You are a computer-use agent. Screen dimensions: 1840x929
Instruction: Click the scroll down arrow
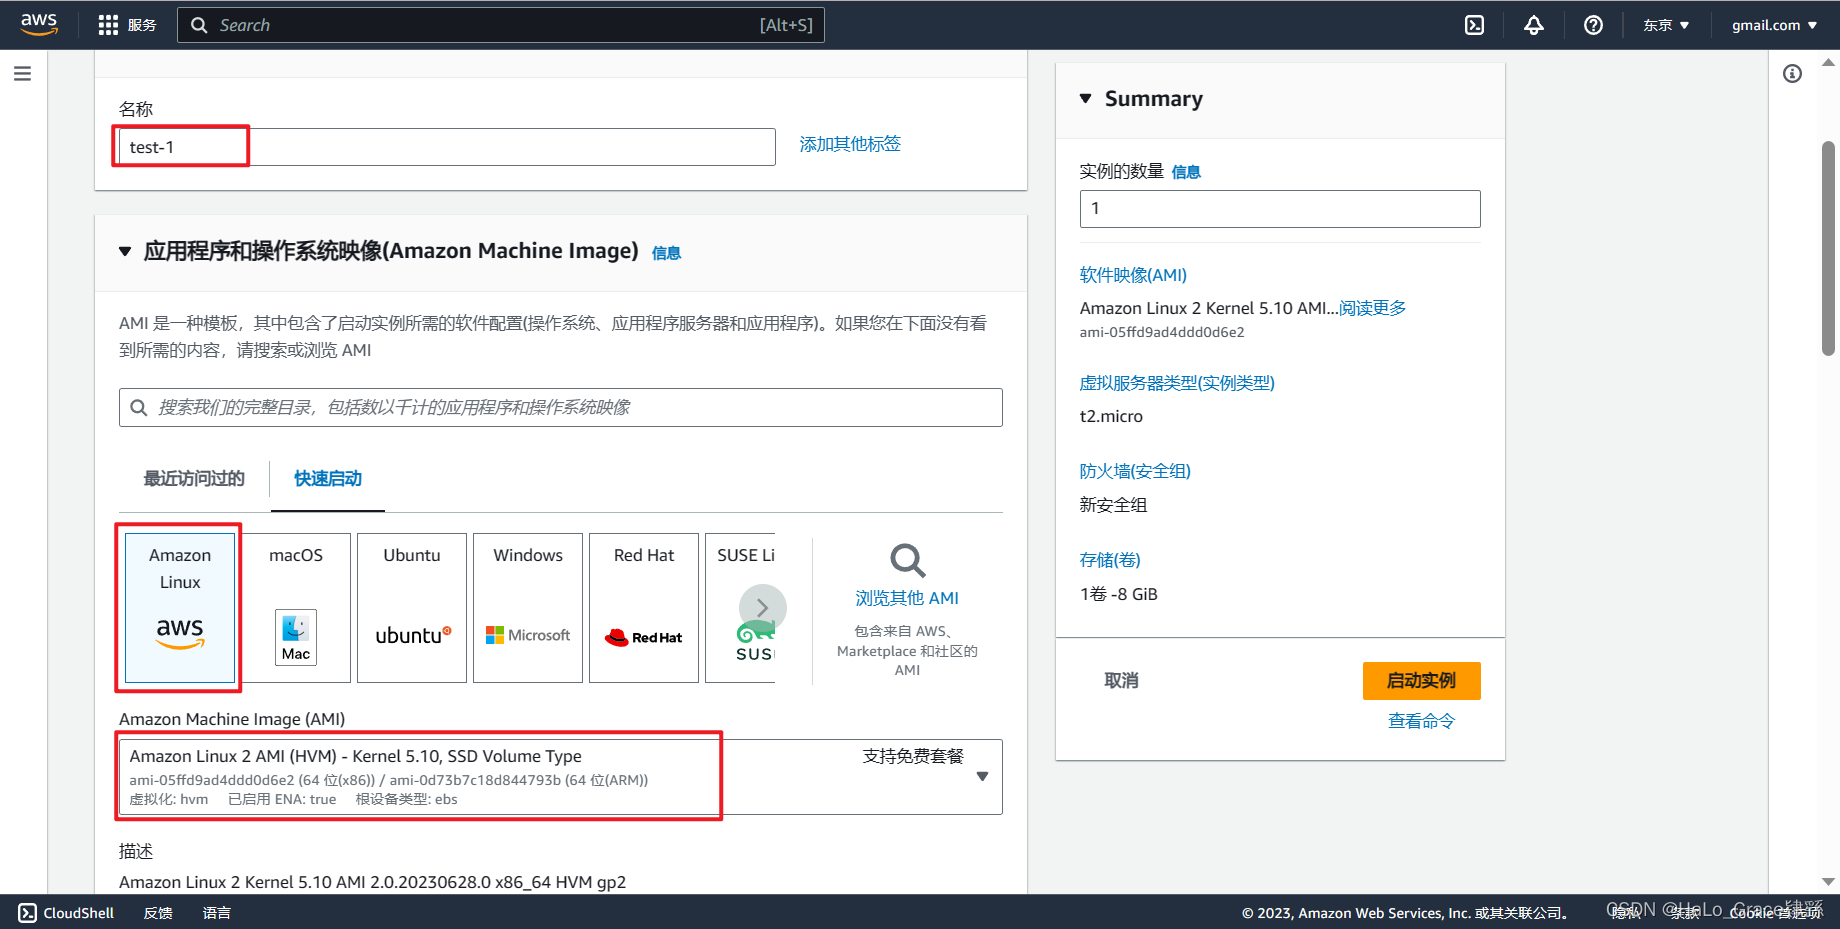[1828, 882]
